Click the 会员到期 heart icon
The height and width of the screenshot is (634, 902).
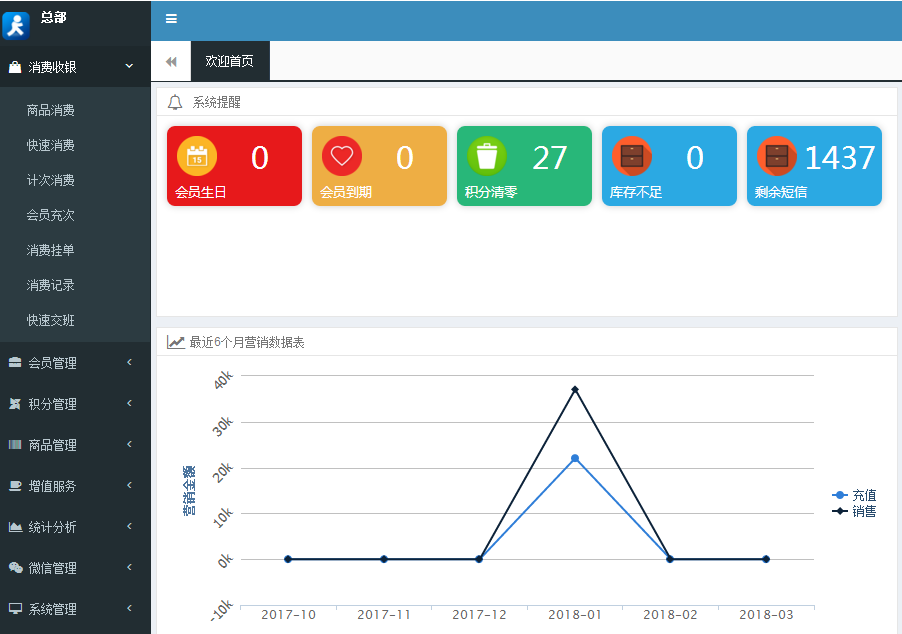pyautogui.click(x=342, y=156)
